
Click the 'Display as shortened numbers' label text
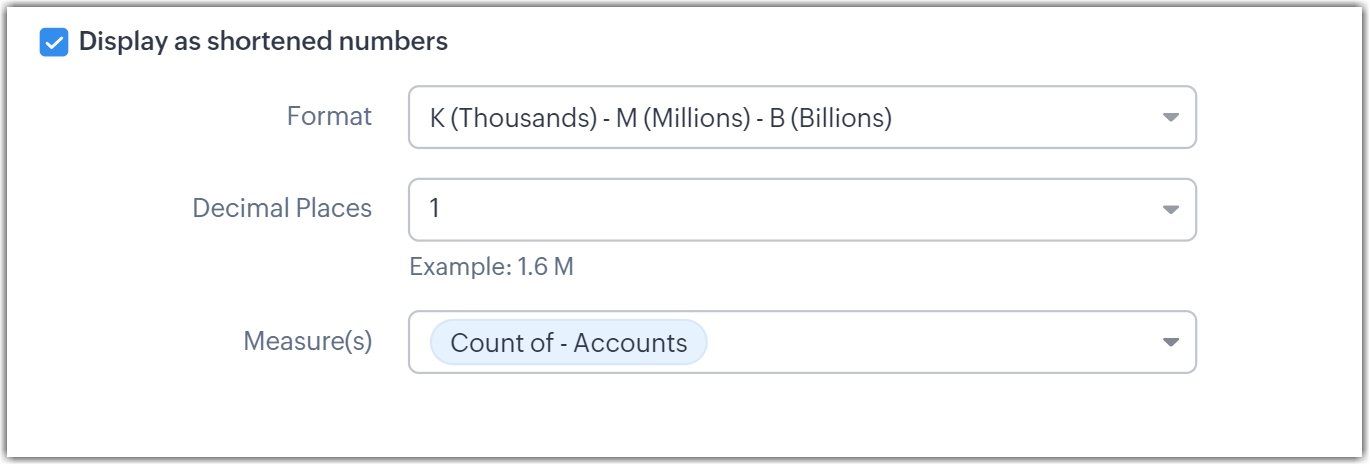[263, 42]
